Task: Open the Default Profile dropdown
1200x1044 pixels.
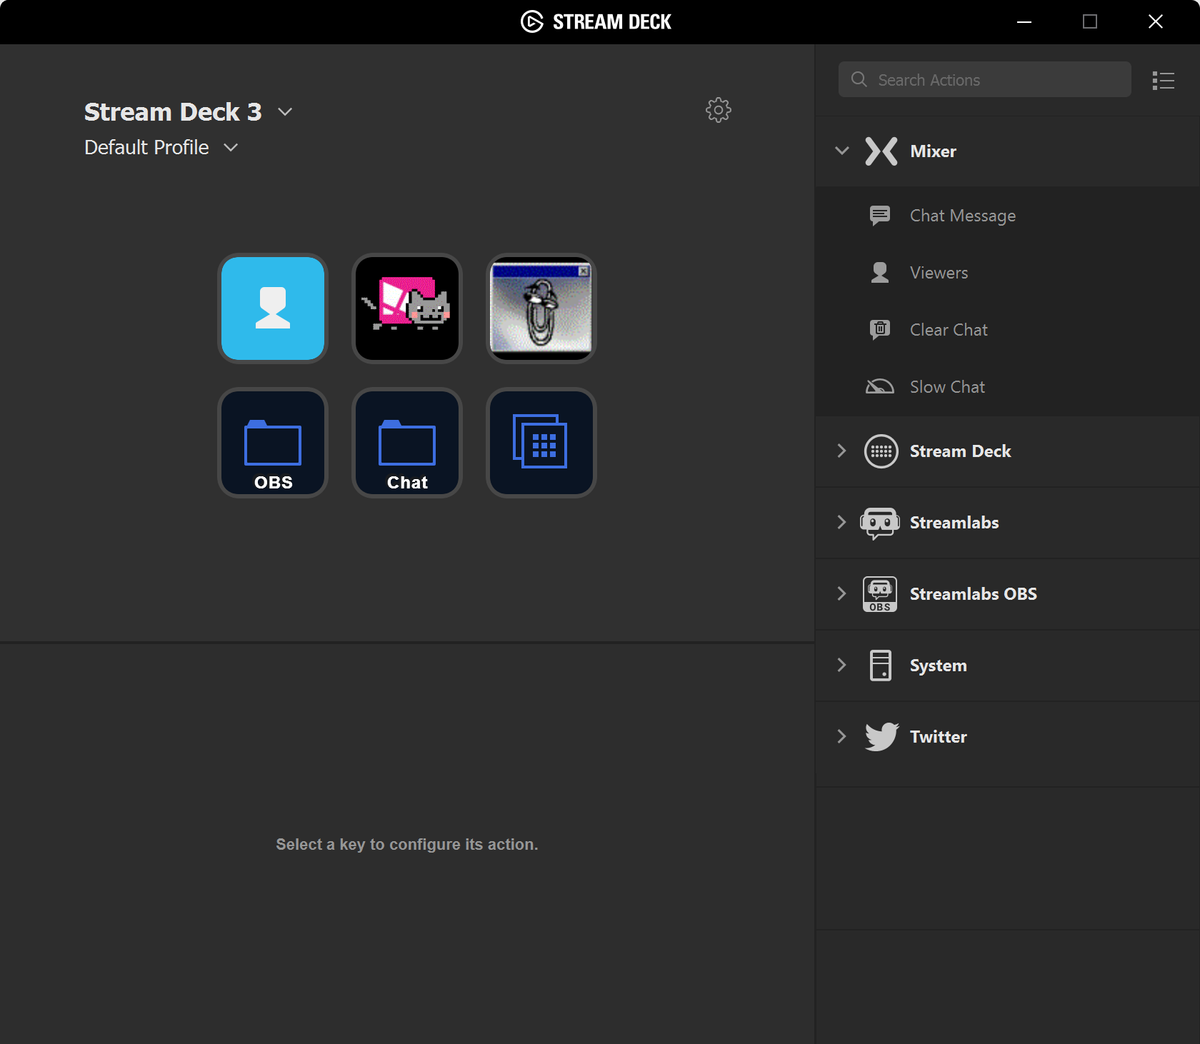Action: [231, 147]
